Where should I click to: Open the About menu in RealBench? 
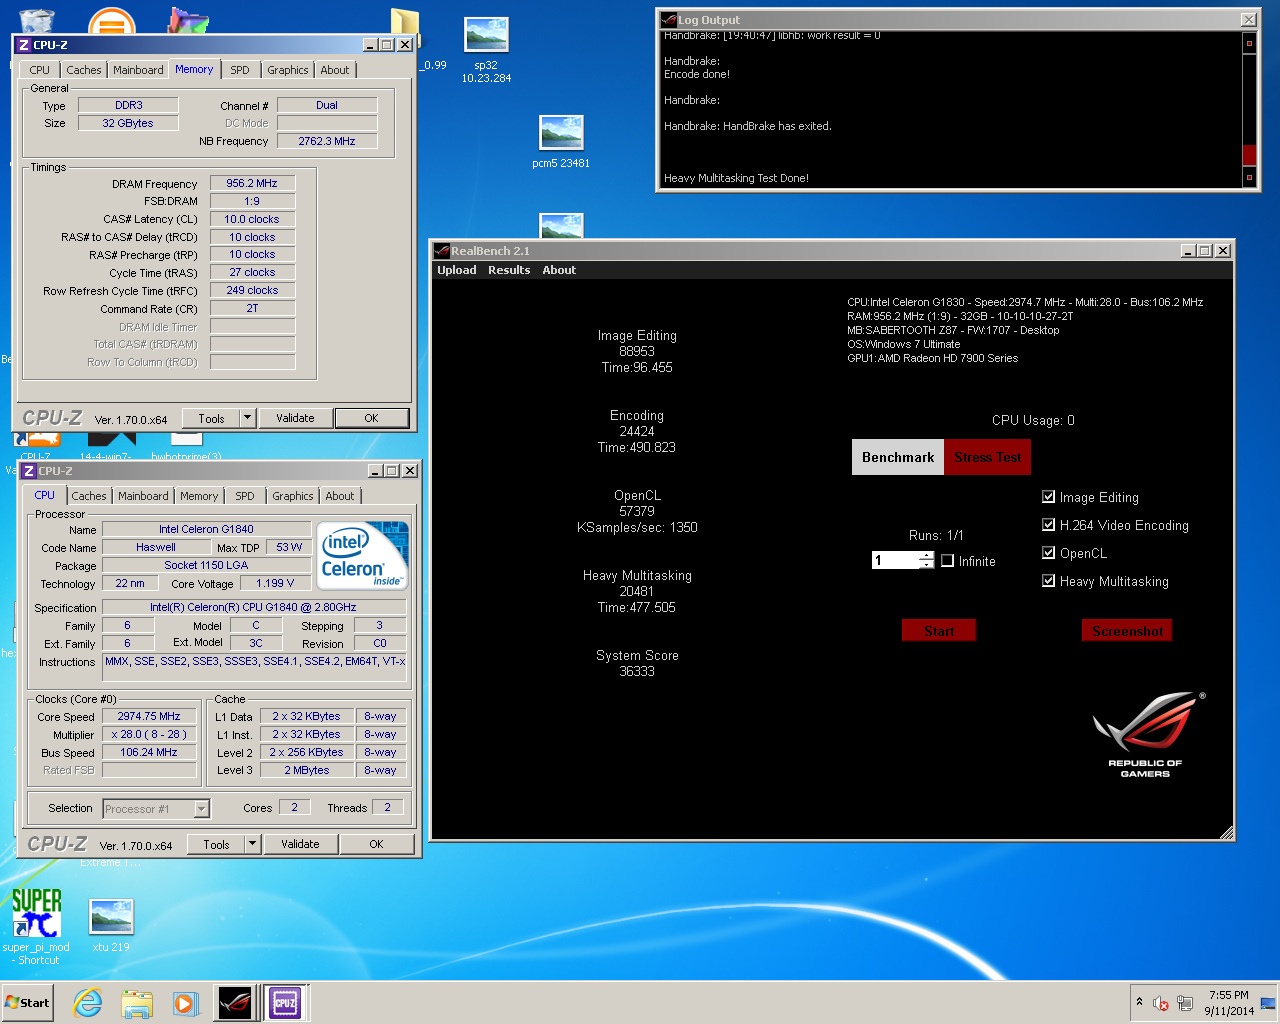point(559,270)
